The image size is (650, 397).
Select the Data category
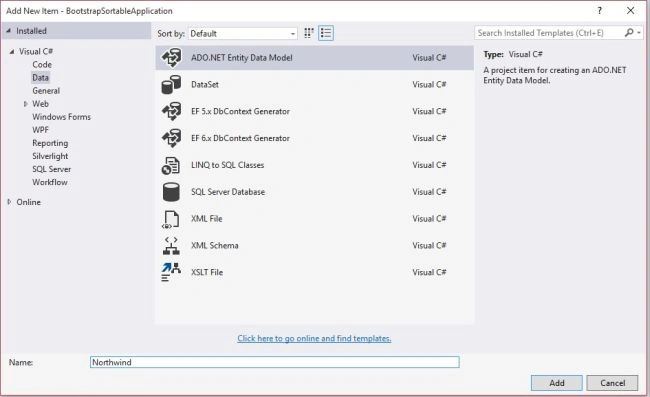[x=41, y=77]
